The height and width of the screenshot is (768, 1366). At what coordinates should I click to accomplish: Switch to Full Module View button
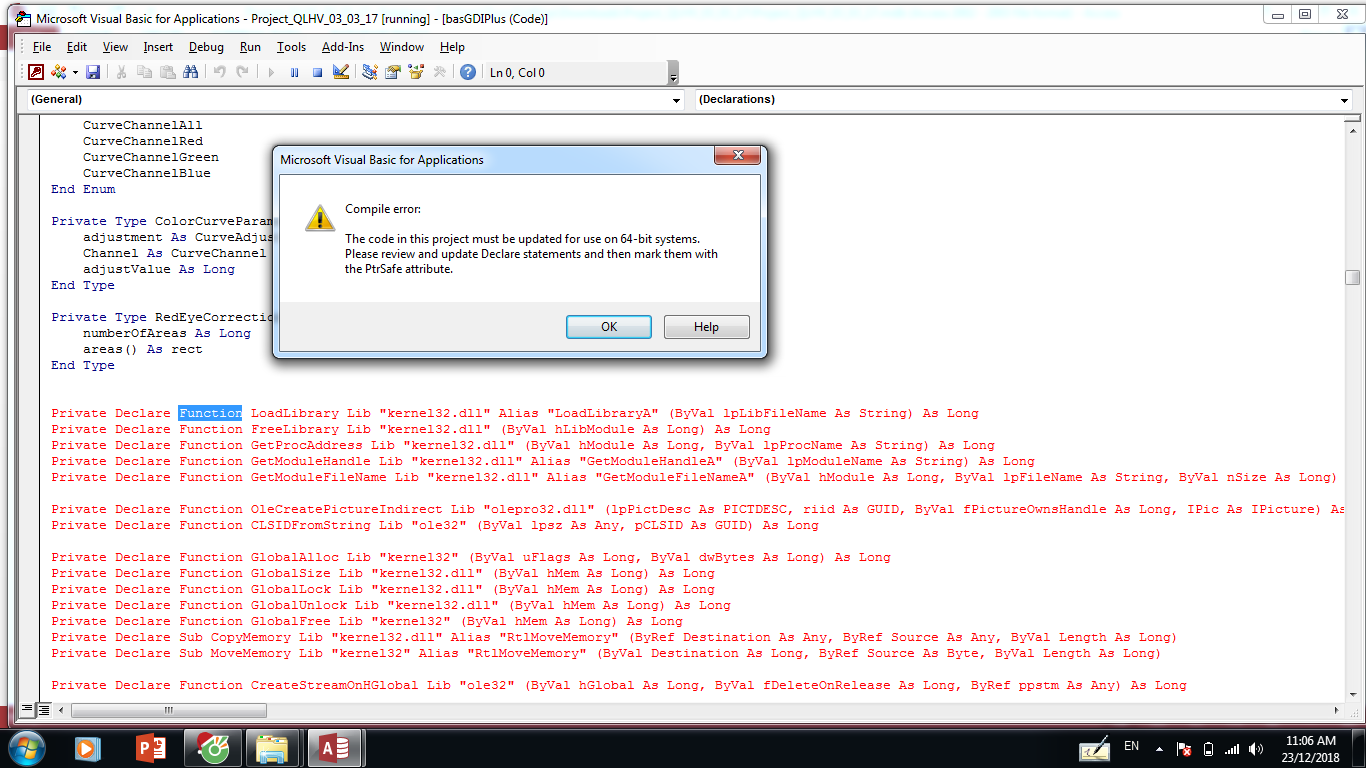click(x=44, y=710)
